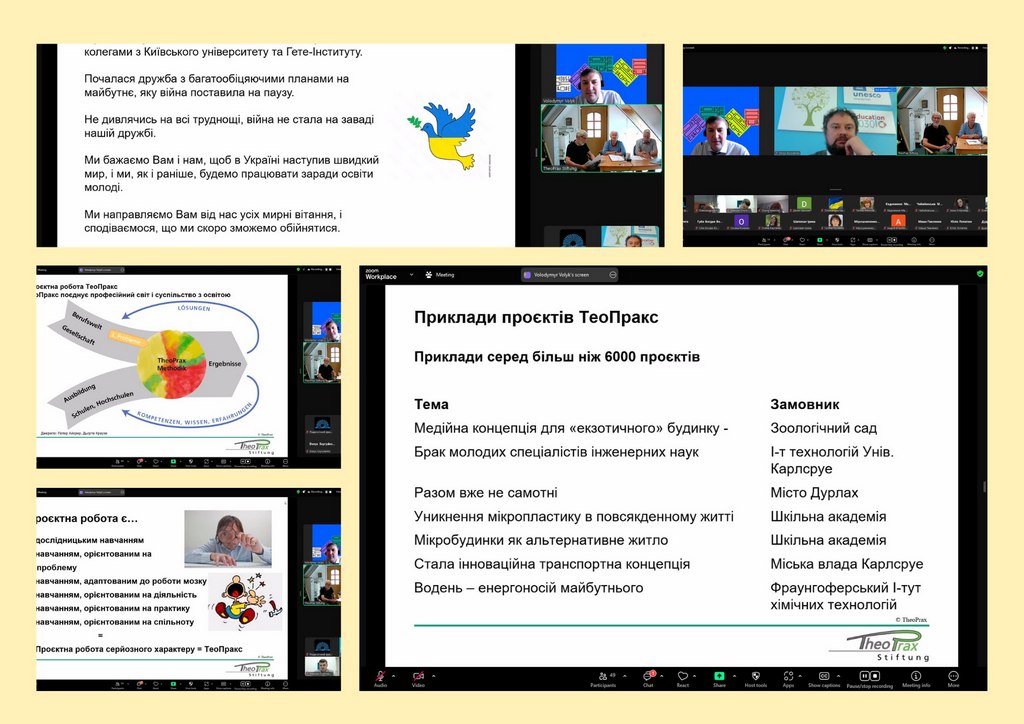Expand the chevron beside Participants
This screenshot has width=1024, height=724.
coord(625,676)
